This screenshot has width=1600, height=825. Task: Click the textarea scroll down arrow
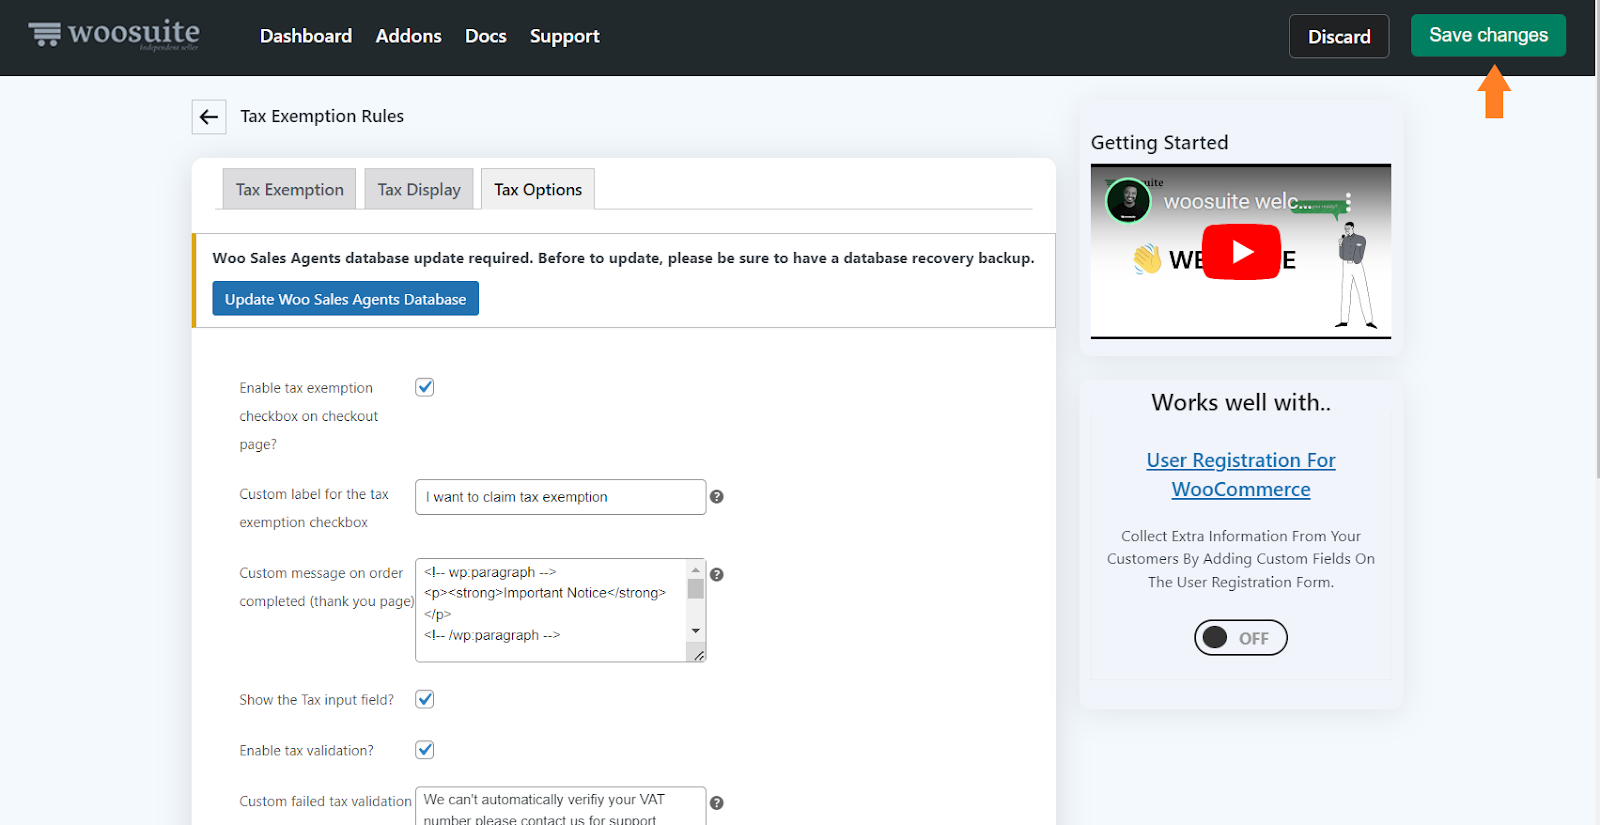pyautogui.click(x=696, y=631)
